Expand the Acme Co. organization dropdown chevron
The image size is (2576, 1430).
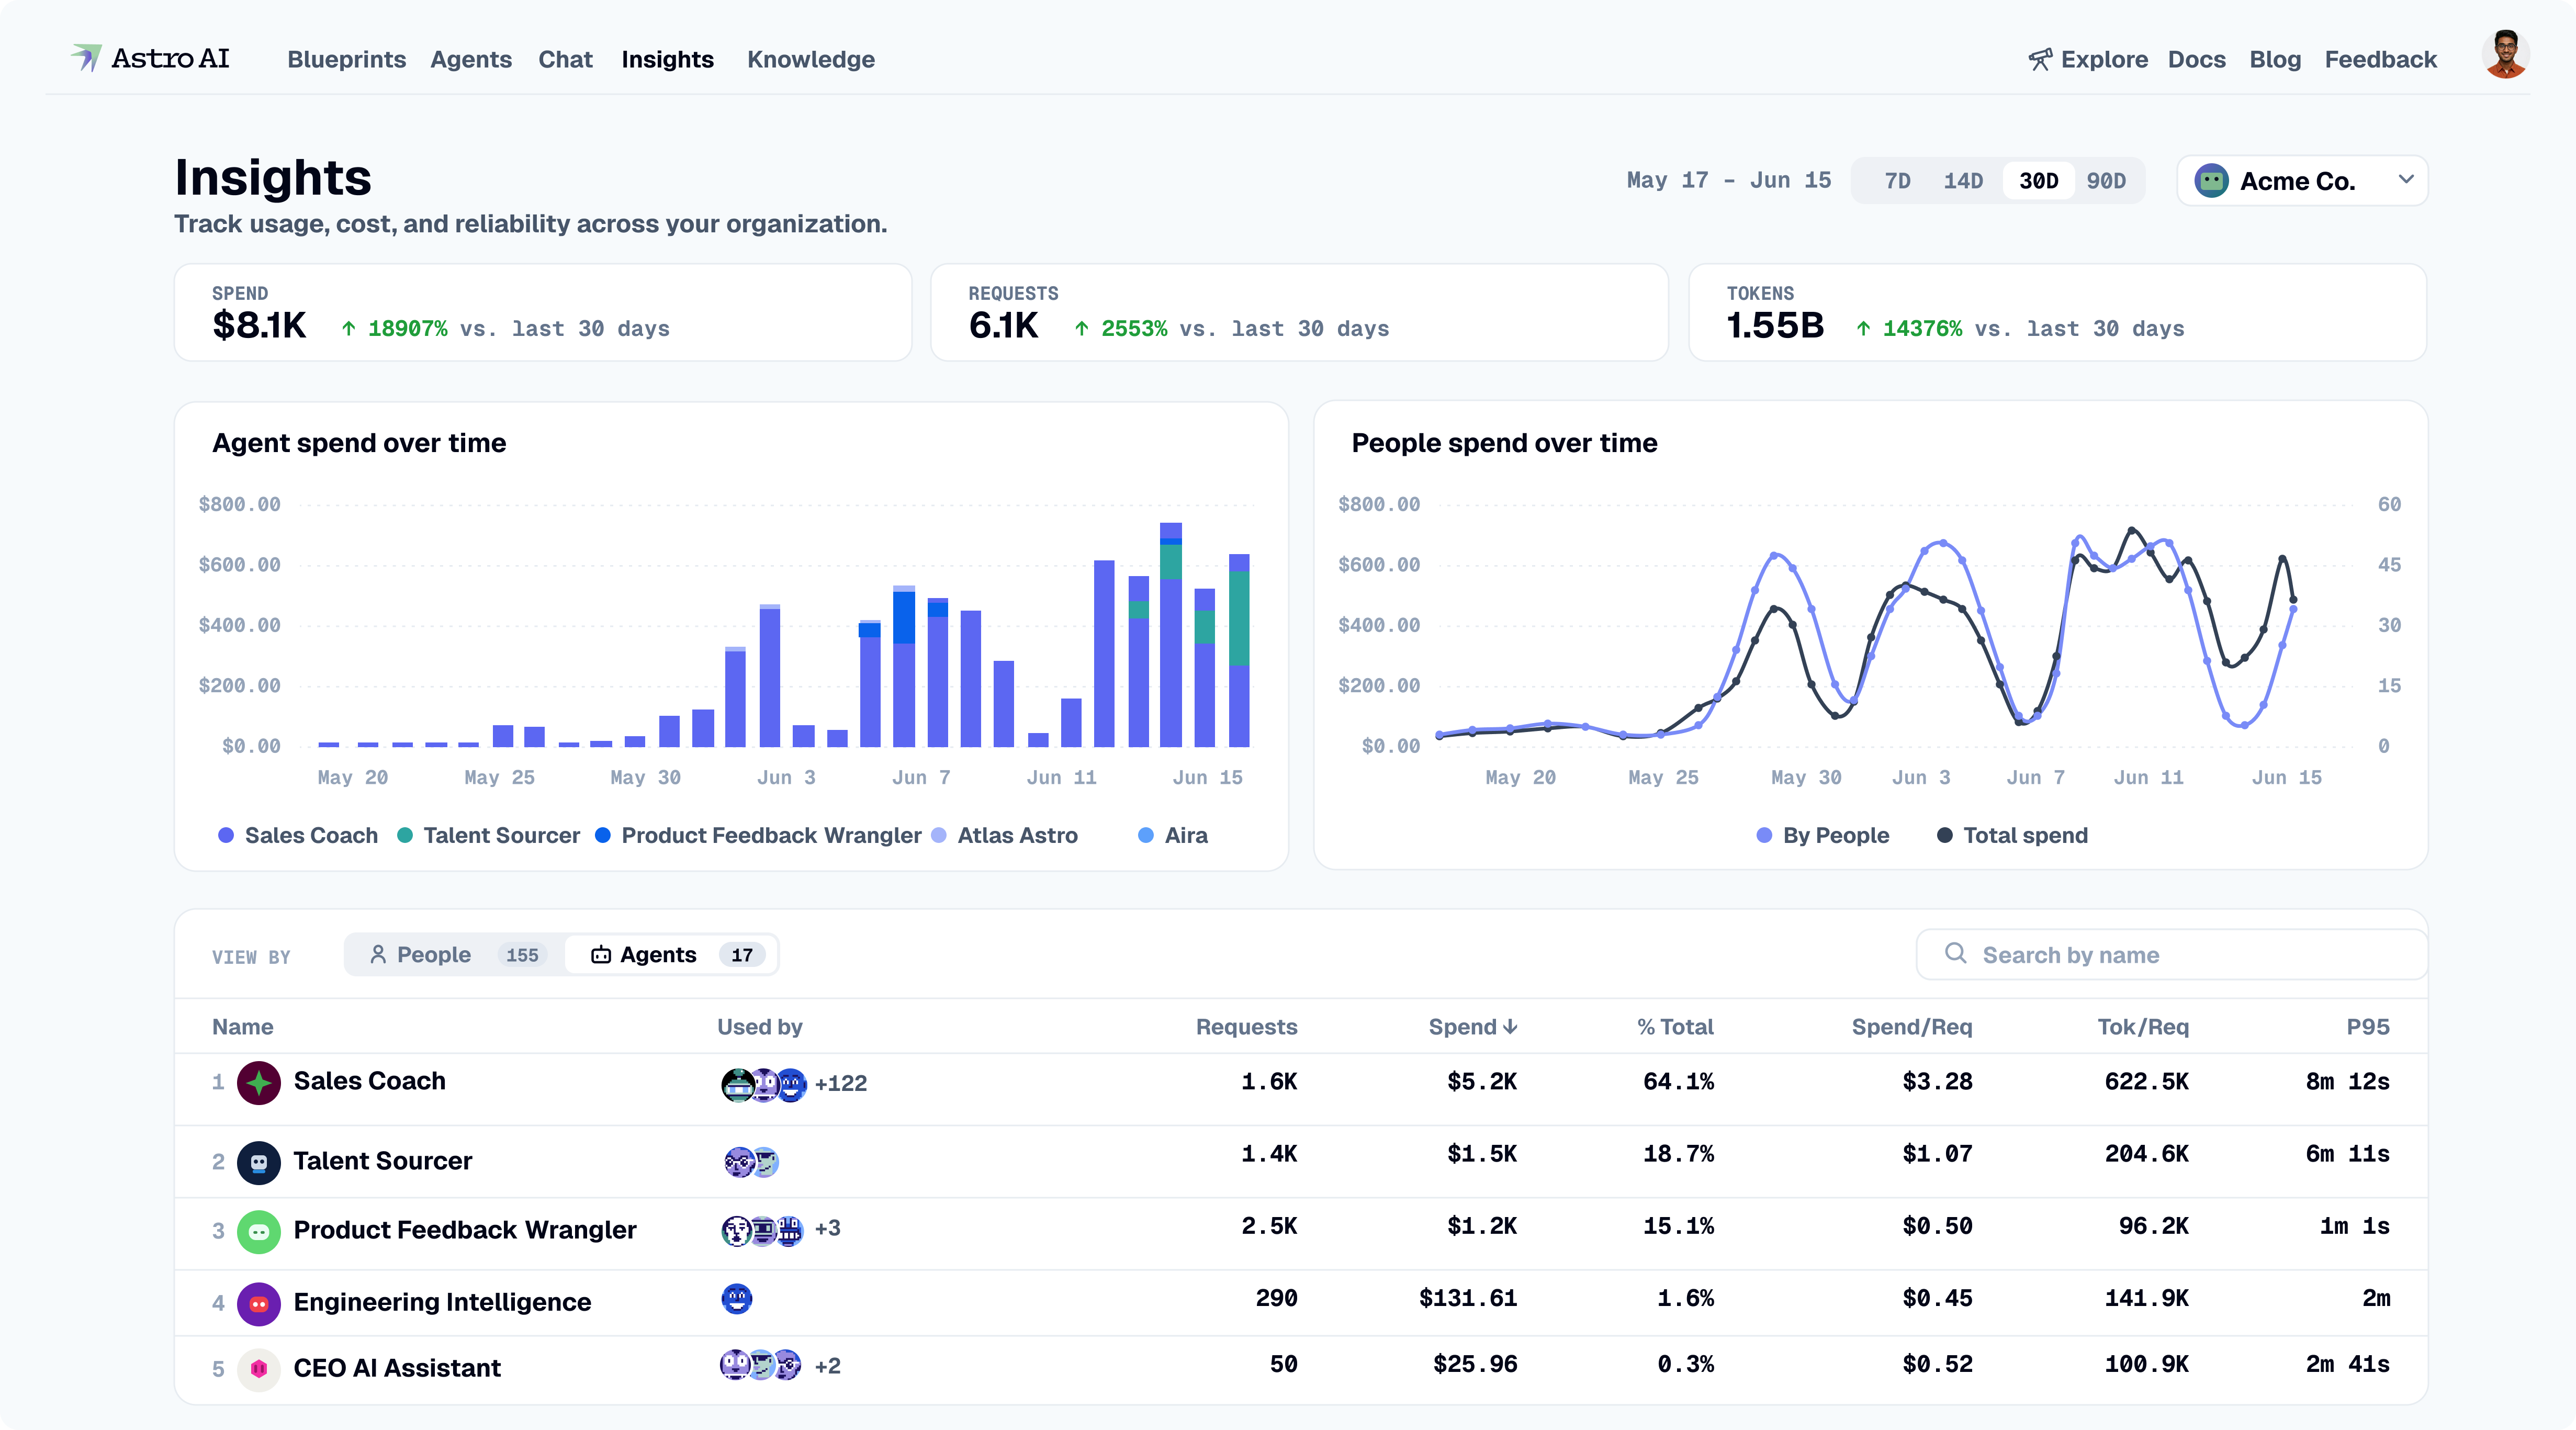[2406, 180]
